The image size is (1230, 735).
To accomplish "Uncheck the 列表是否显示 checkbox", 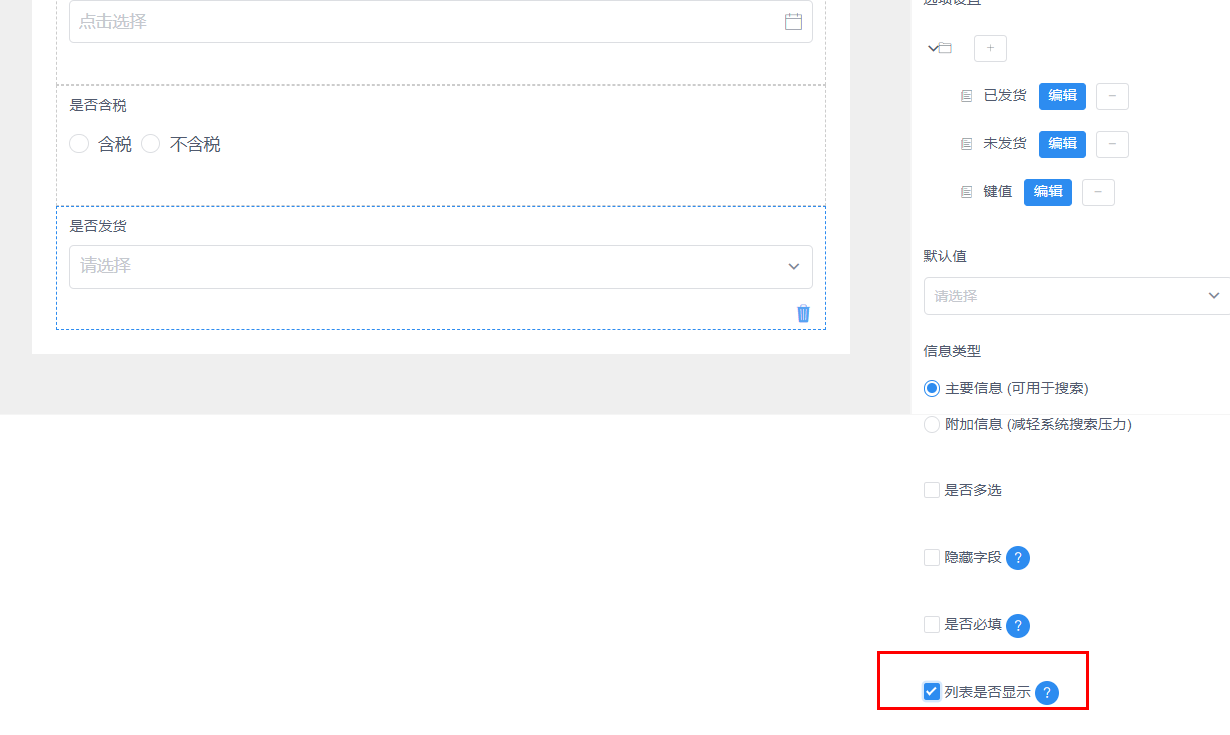I will [x=932, y=692].
